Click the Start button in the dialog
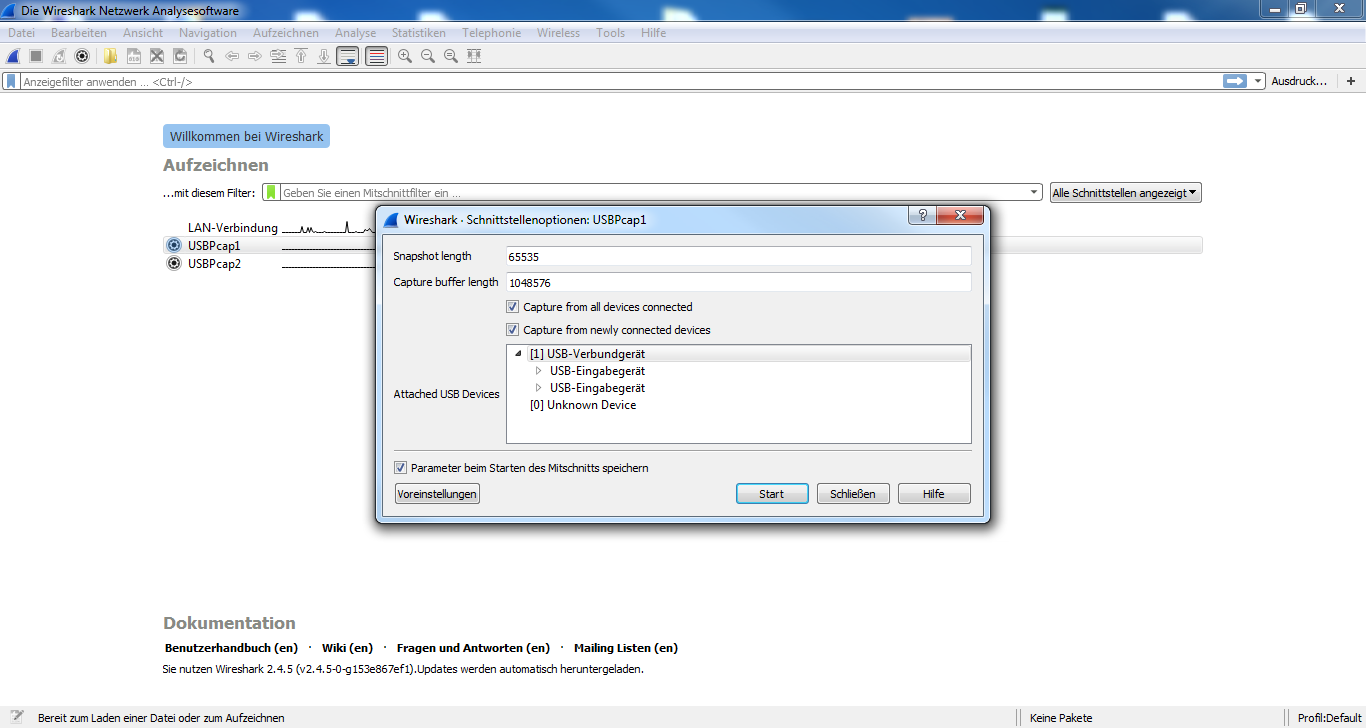The width and height of the screenshot is (1366, 728). (x=772, y=494)
